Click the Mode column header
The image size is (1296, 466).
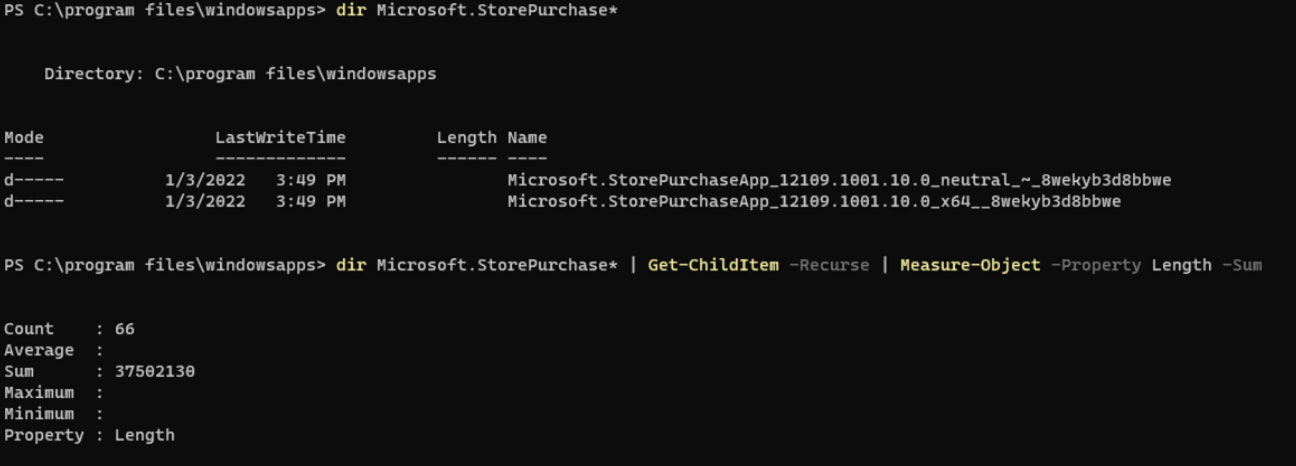(x=24, y=138)
